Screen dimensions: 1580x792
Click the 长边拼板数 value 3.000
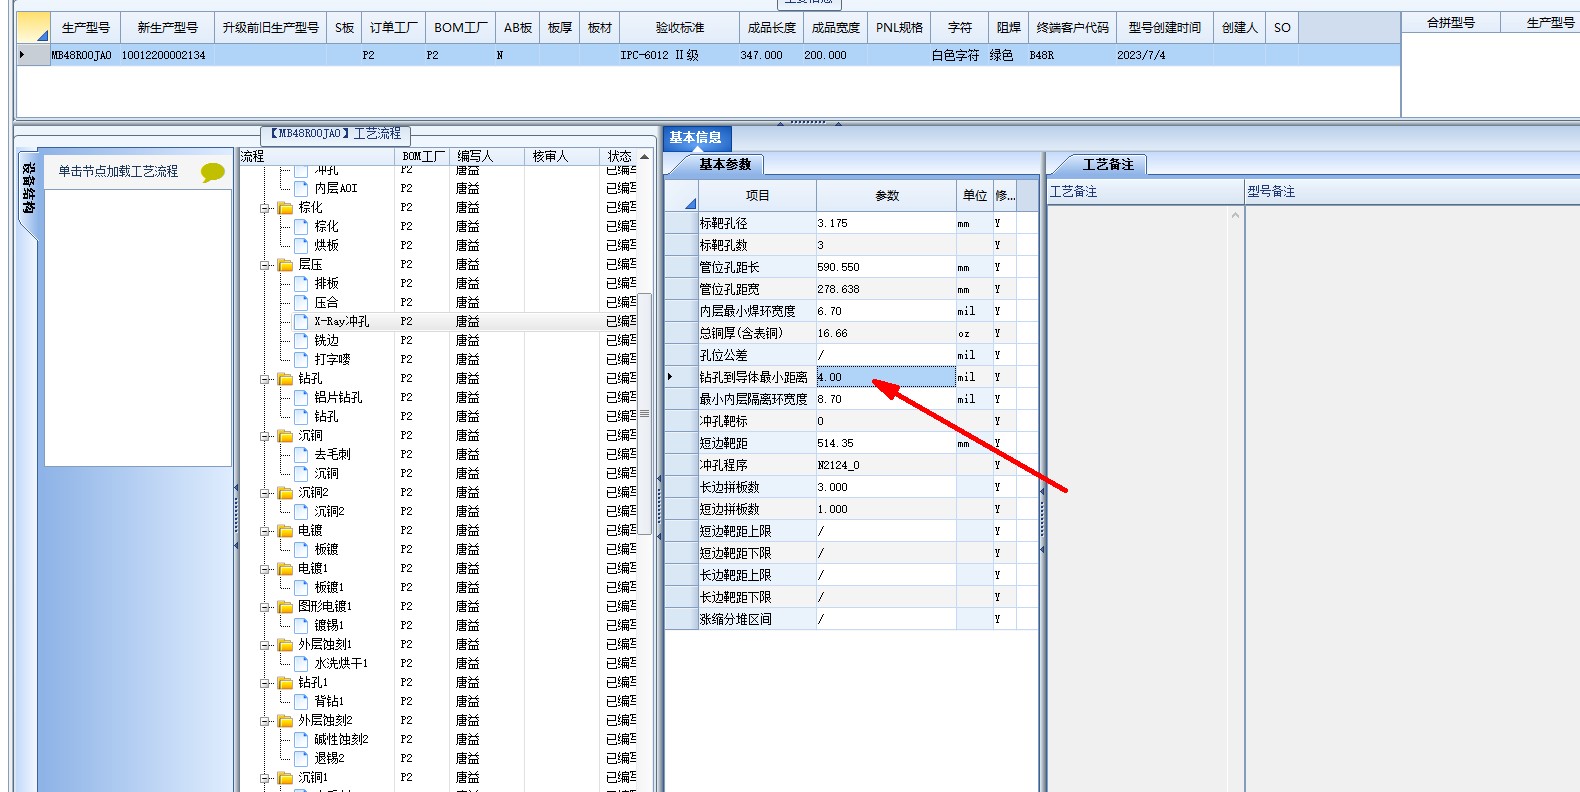[886, 487]
